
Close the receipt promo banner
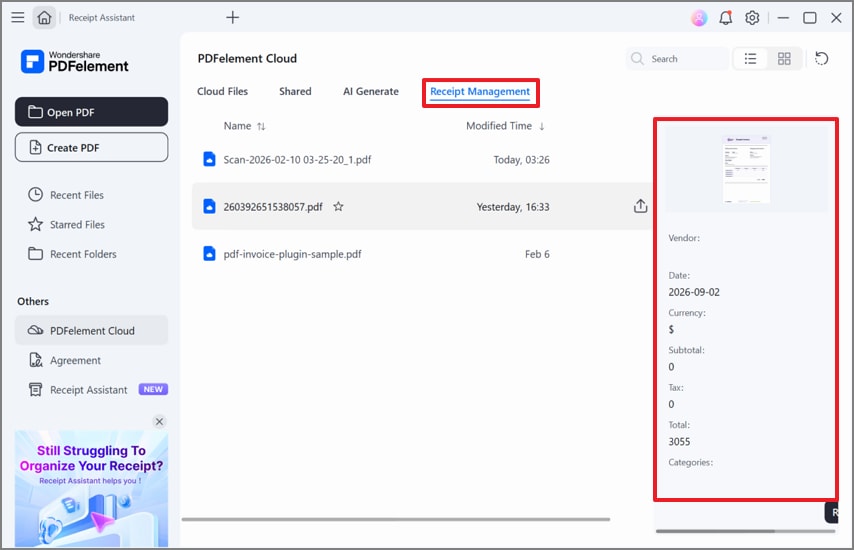(159, 421)
